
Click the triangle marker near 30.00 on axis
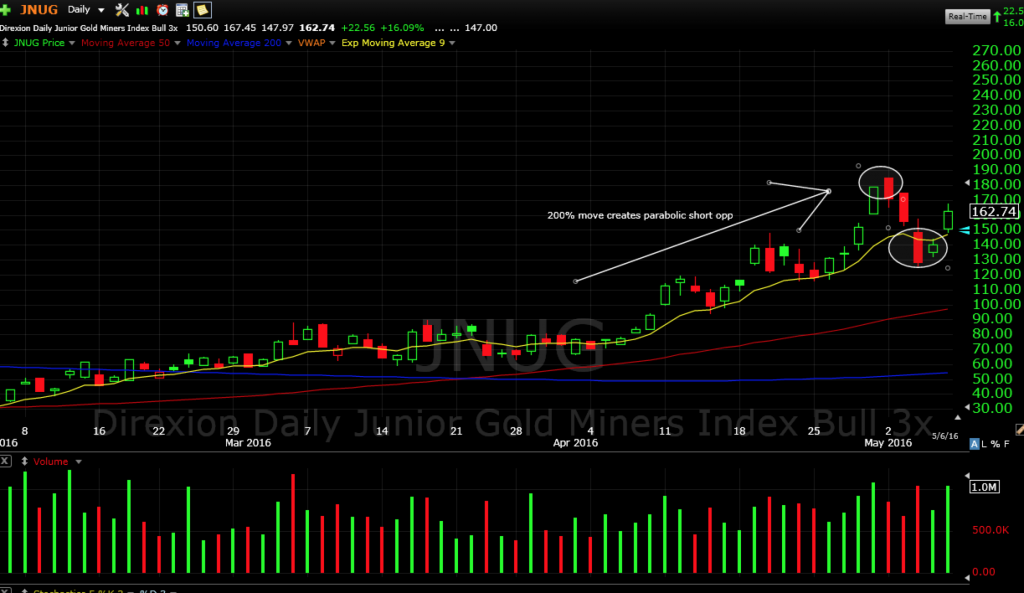click(967, 407)
